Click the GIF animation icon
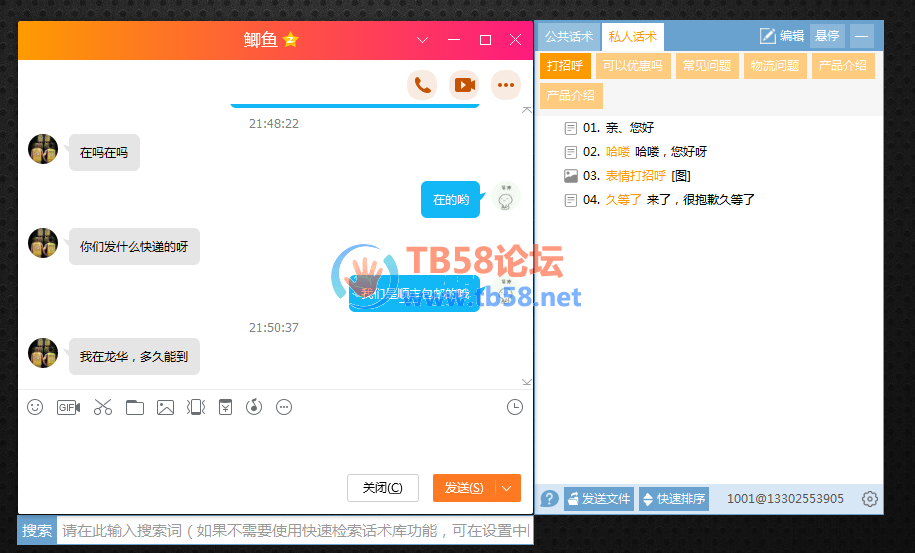 (x=68, y=407)
